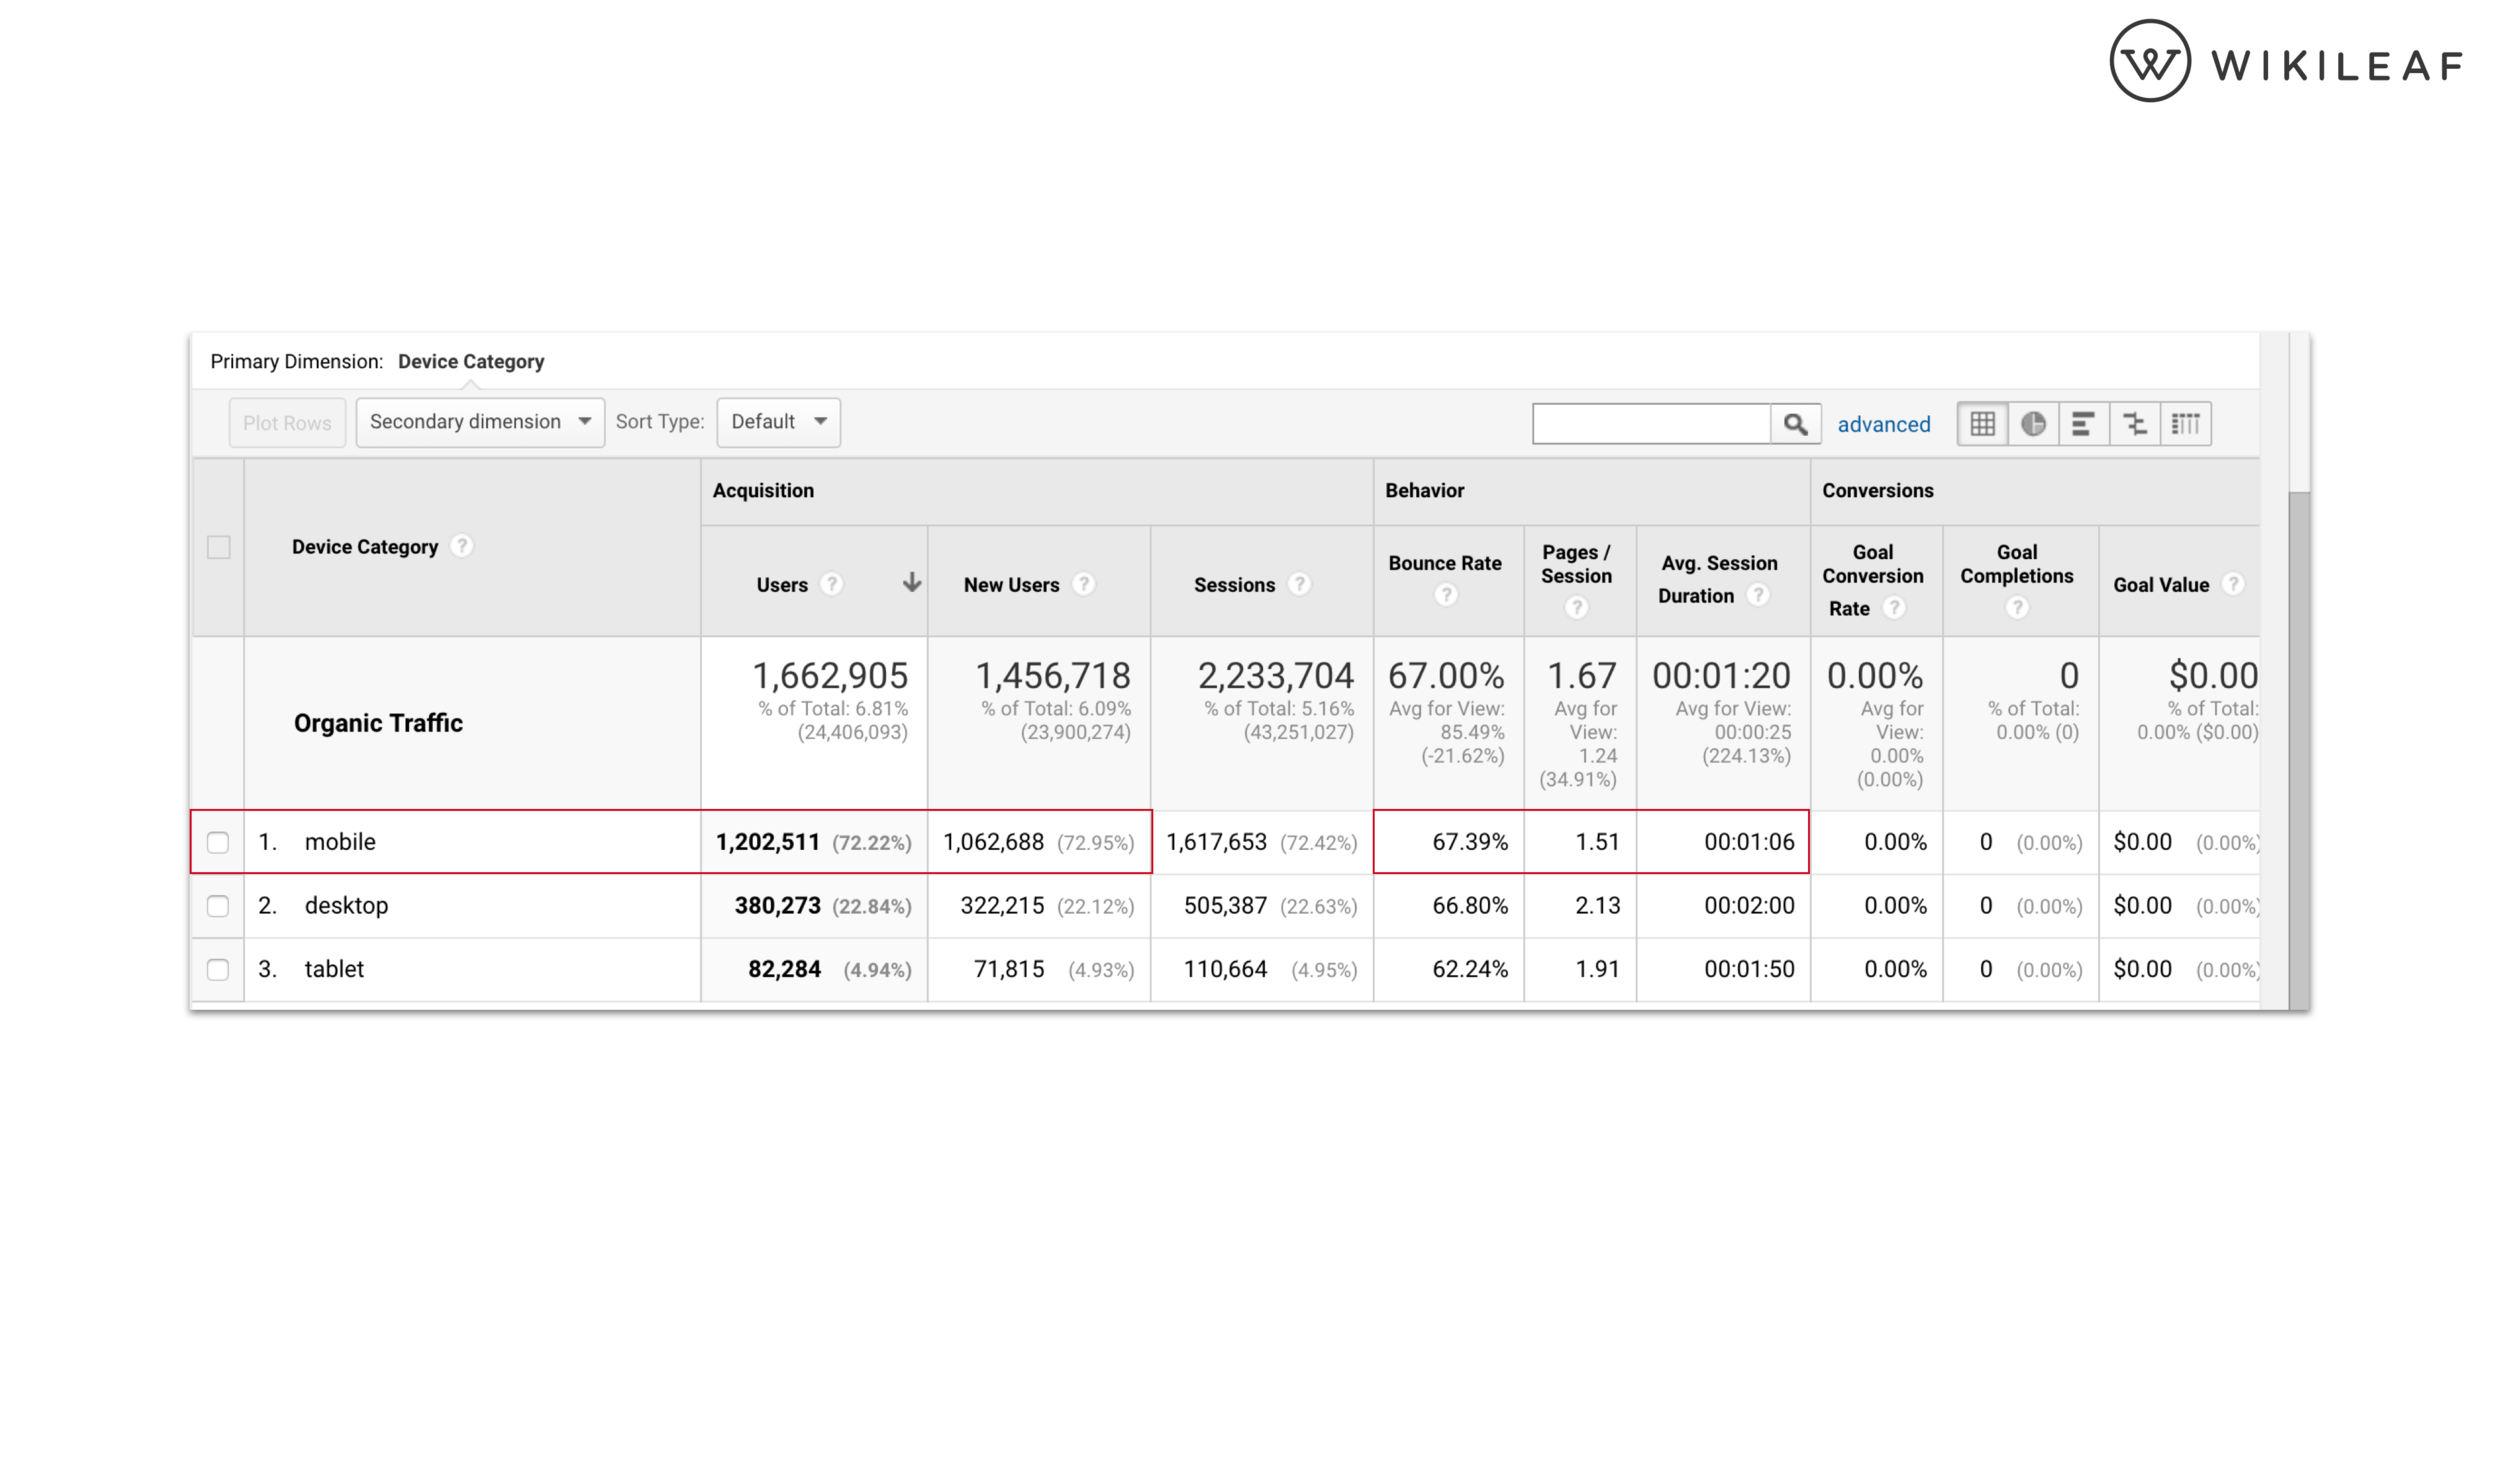Image resolution: width=2500 pixels, height=1484 pixels.
Task: Open help icon under Bounce Rate
Action: (1446, 596)
